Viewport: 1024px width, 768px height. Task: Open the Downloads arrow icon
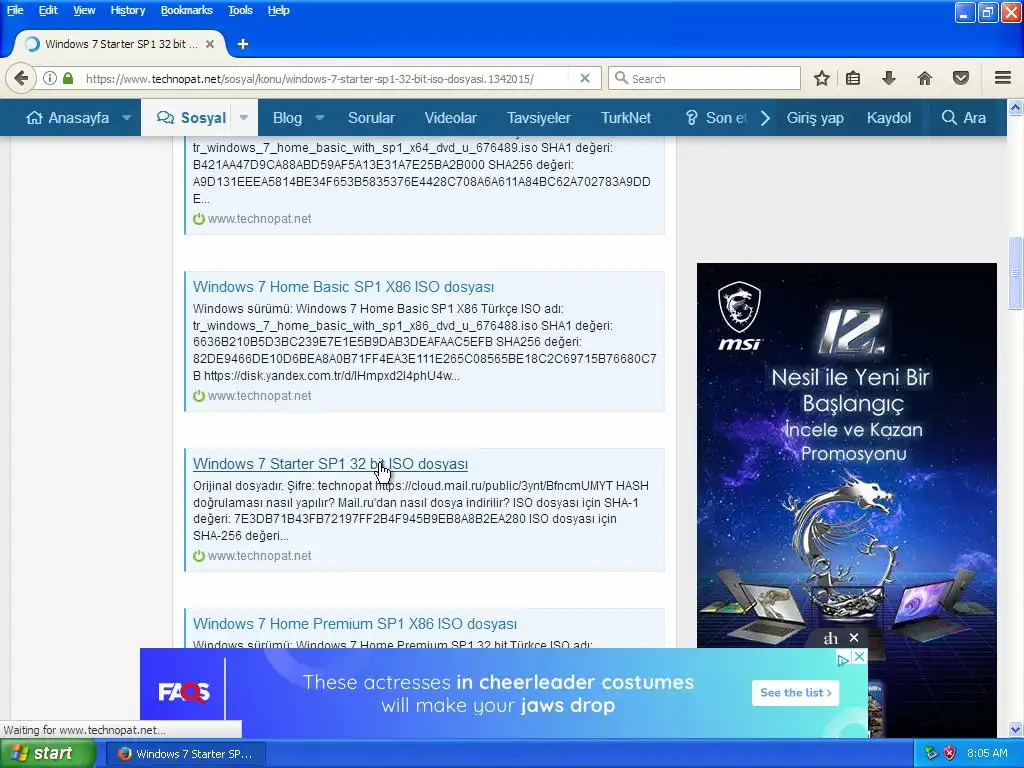coord(888,78)
